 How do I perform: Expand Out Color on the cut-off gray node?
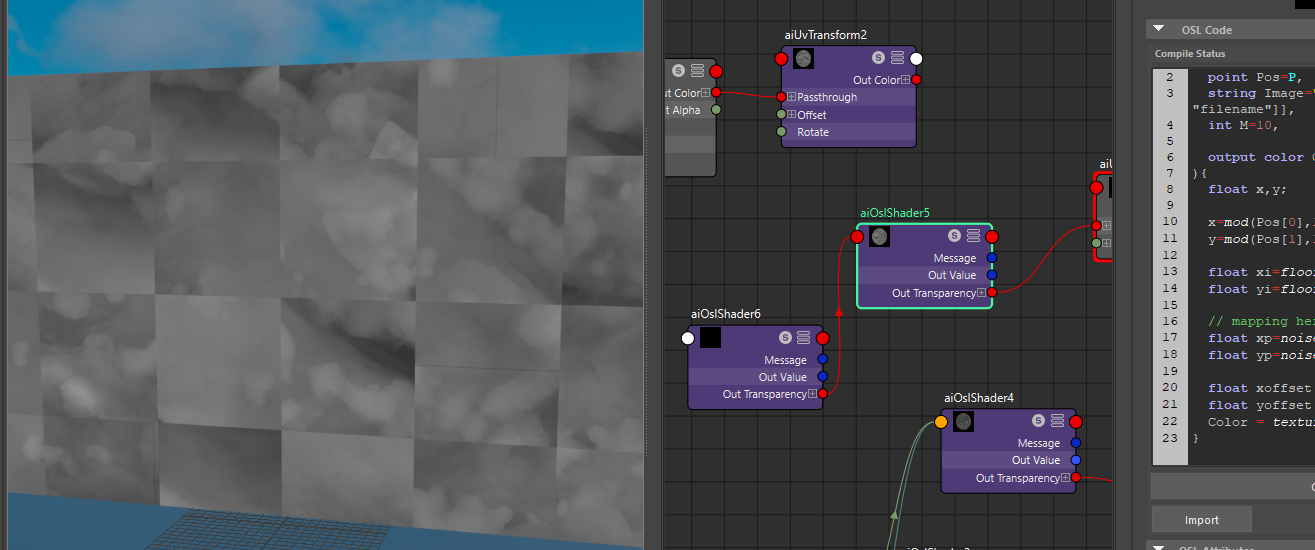coord(705,93)
